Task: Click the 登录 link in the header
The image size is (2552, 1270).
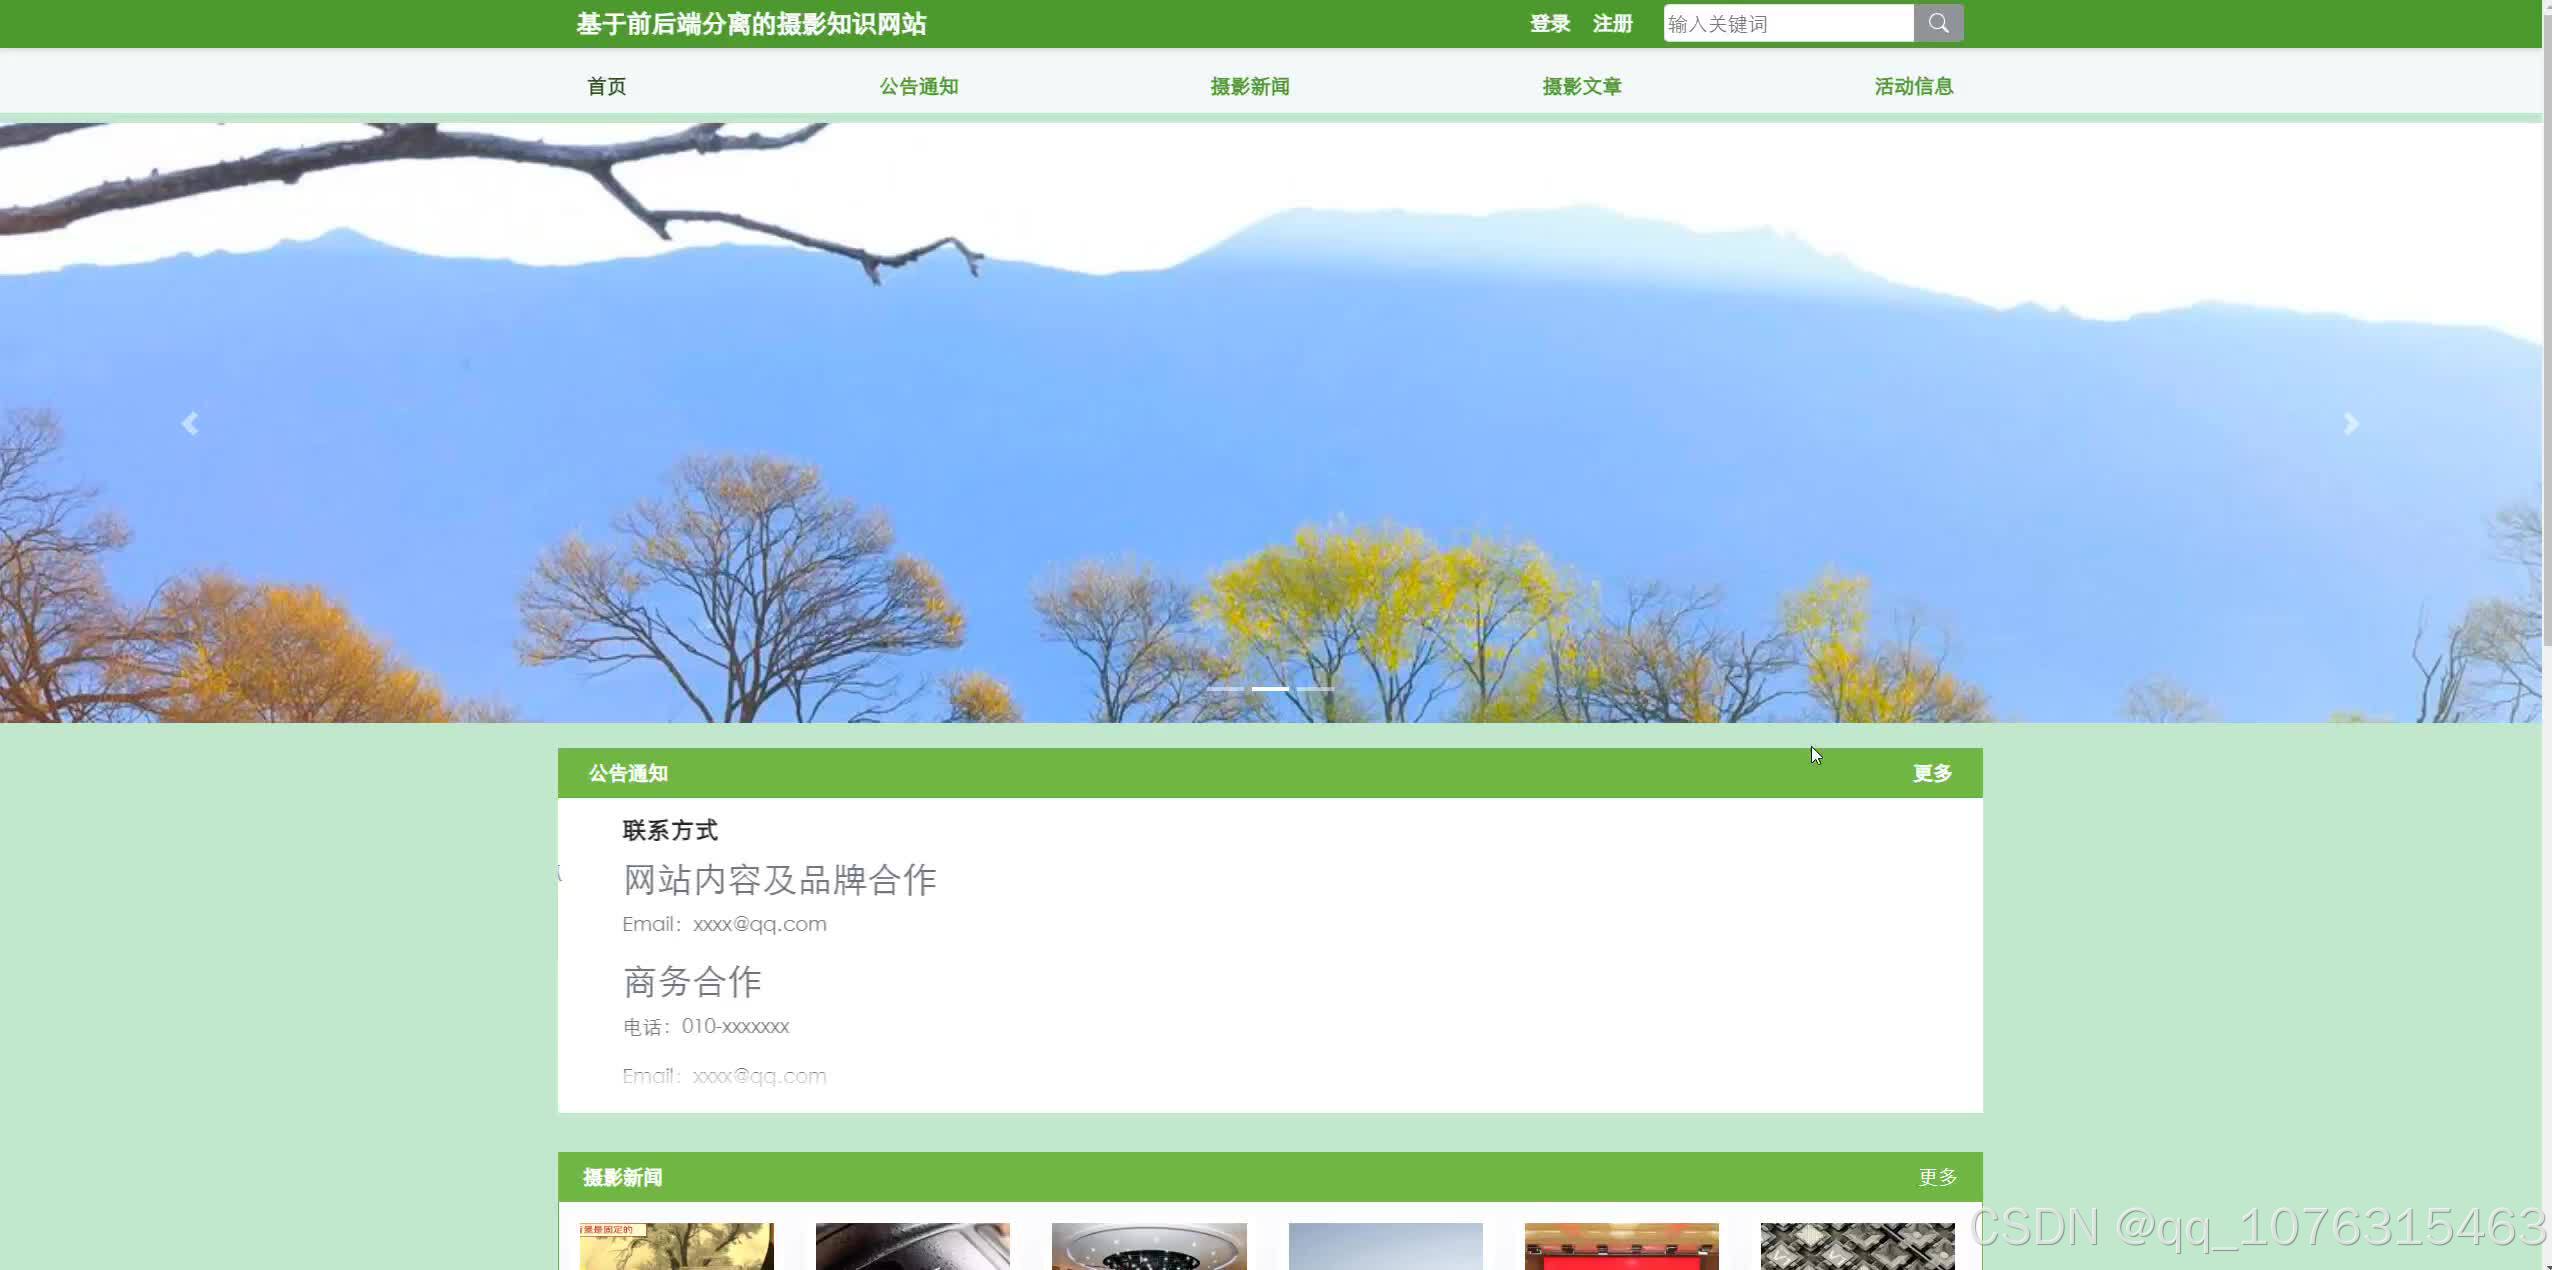Action: coord(1548,22)
